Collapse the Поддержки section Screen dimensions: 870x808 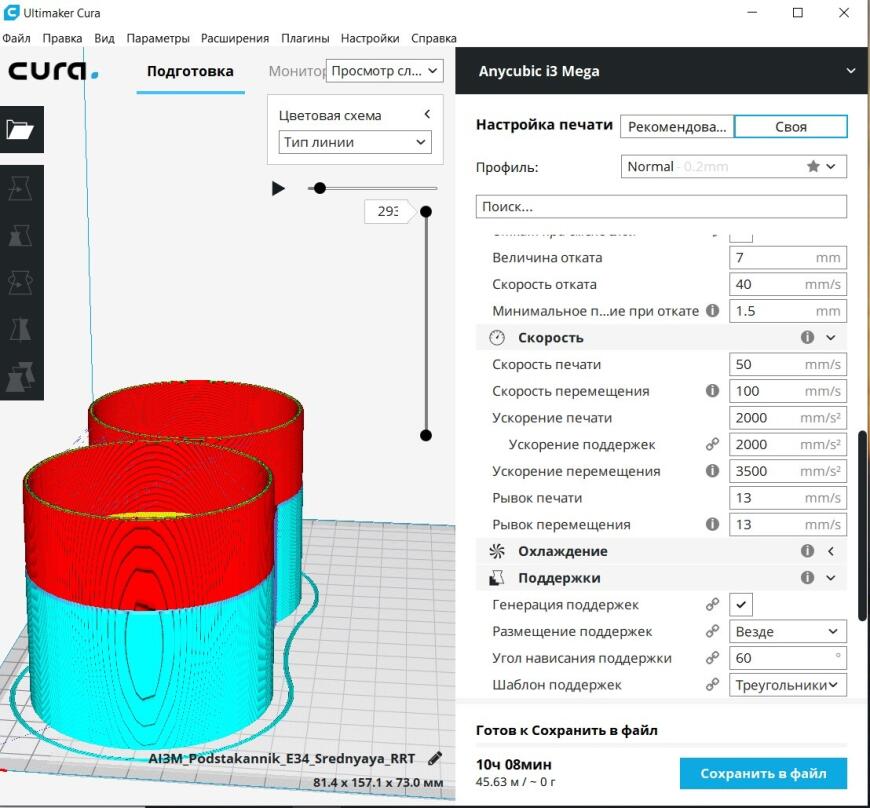pos(831,578)
